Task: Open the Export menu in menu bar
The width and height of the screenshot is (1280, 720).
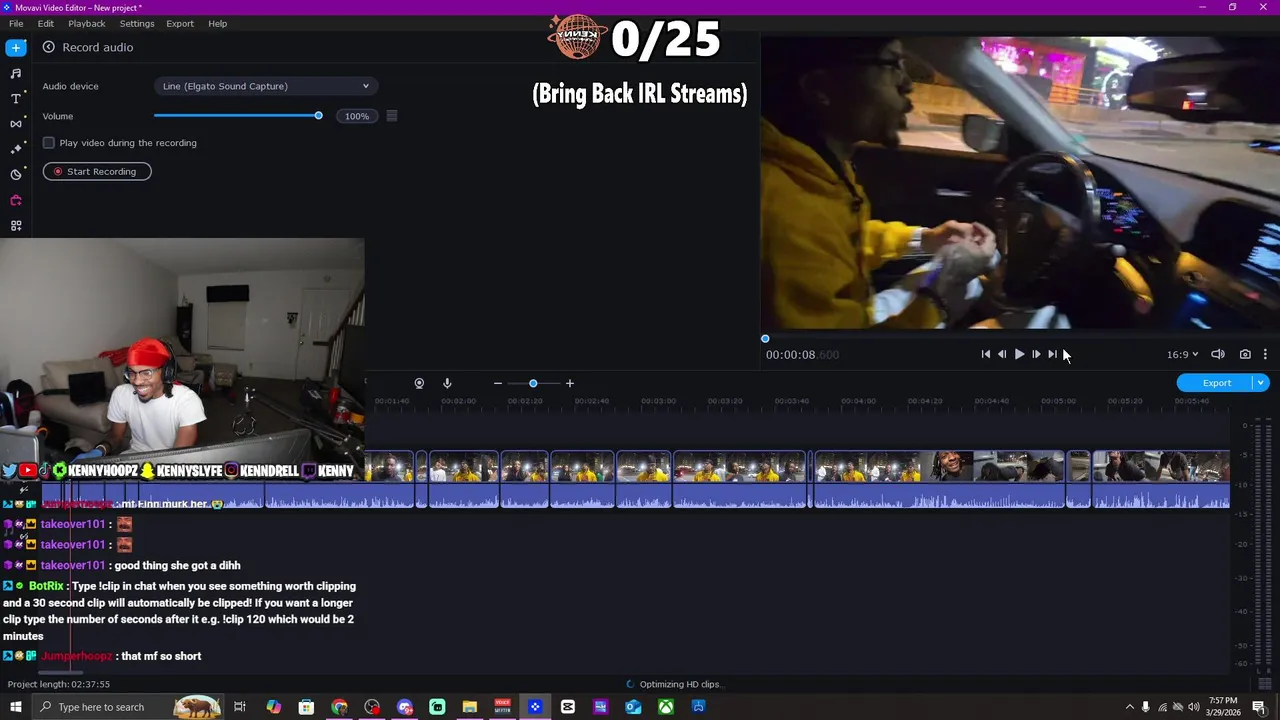Action: tap(180, 23)
